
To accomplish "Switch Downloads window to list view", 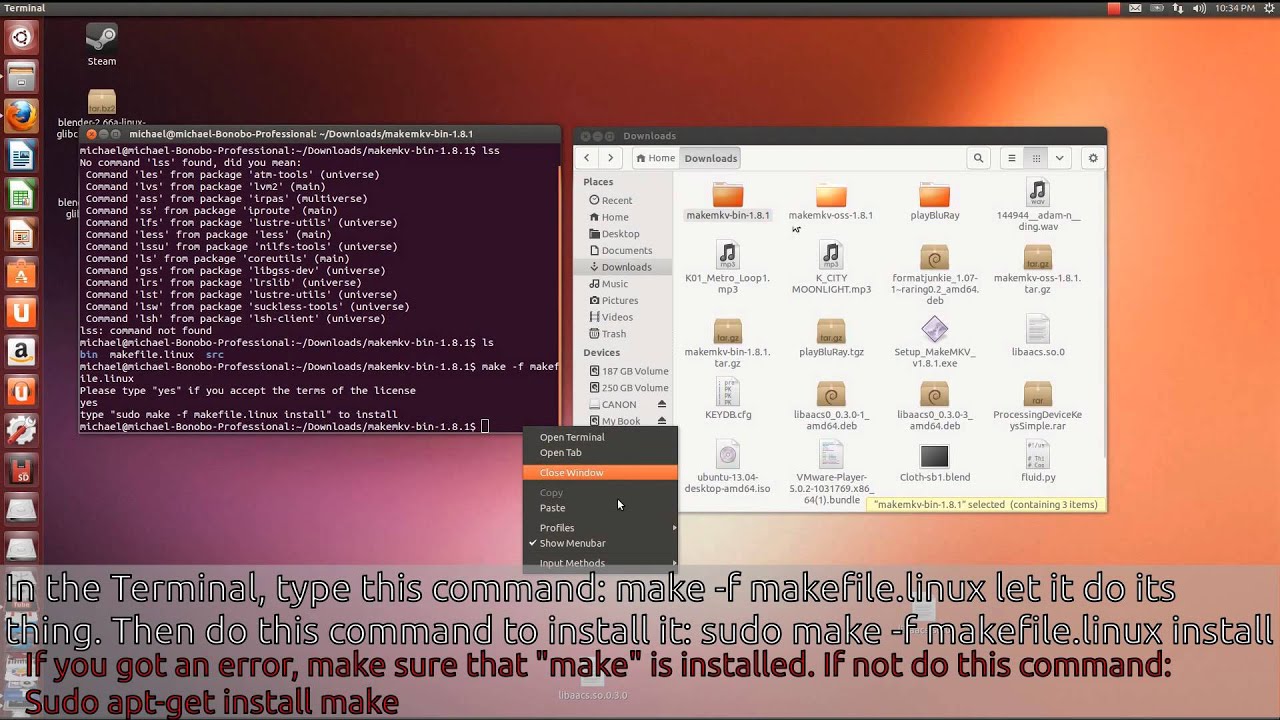I will coord(1012,158).
